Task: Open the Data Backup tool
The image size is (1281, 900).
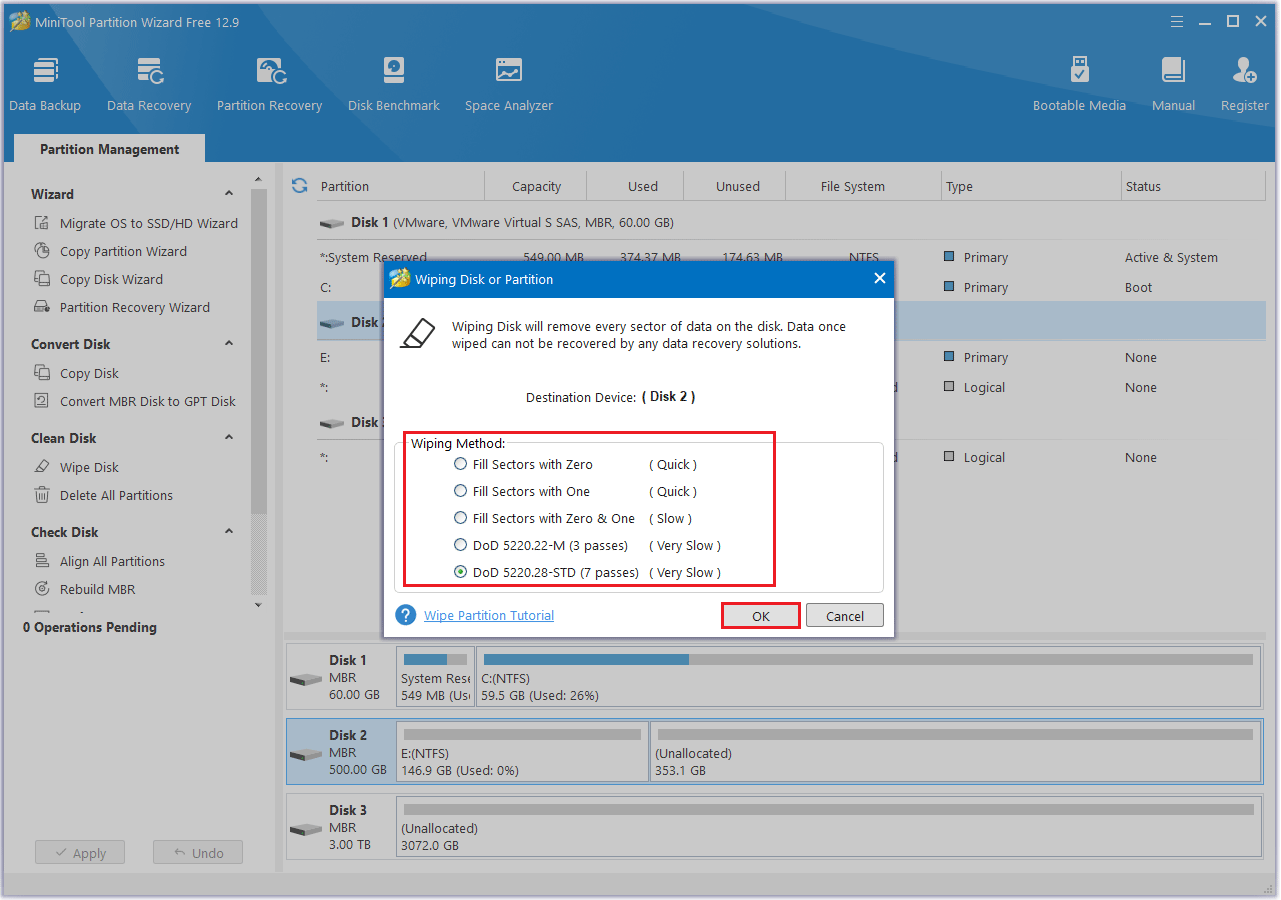Action: click(x=45, y=82)
